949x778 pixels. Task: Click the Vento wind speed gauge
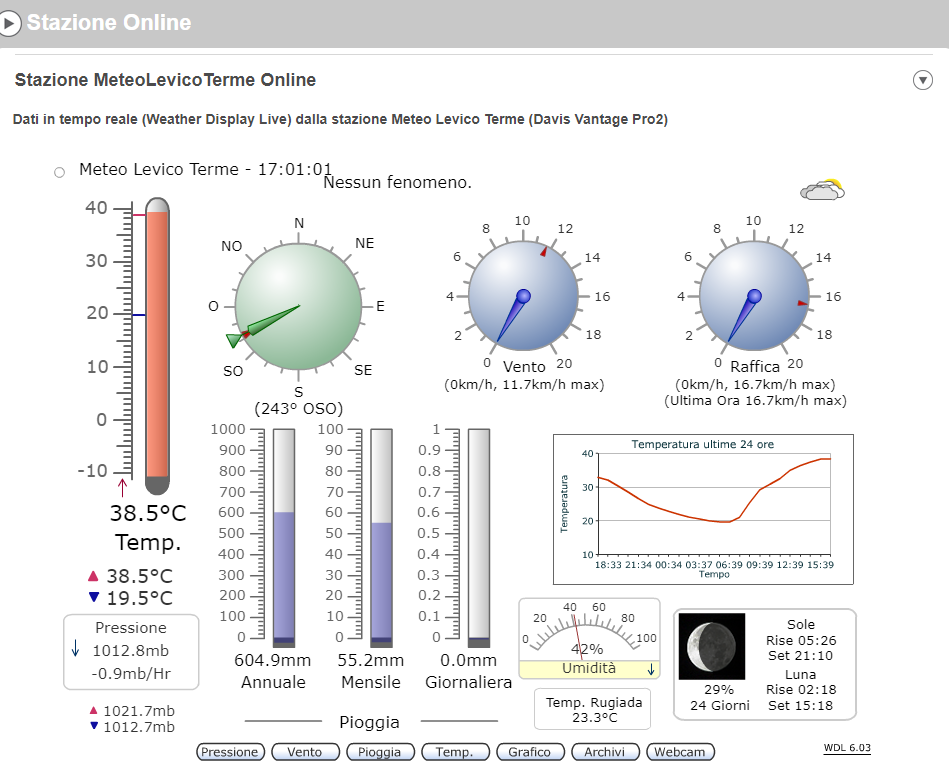tap(524, 296)
